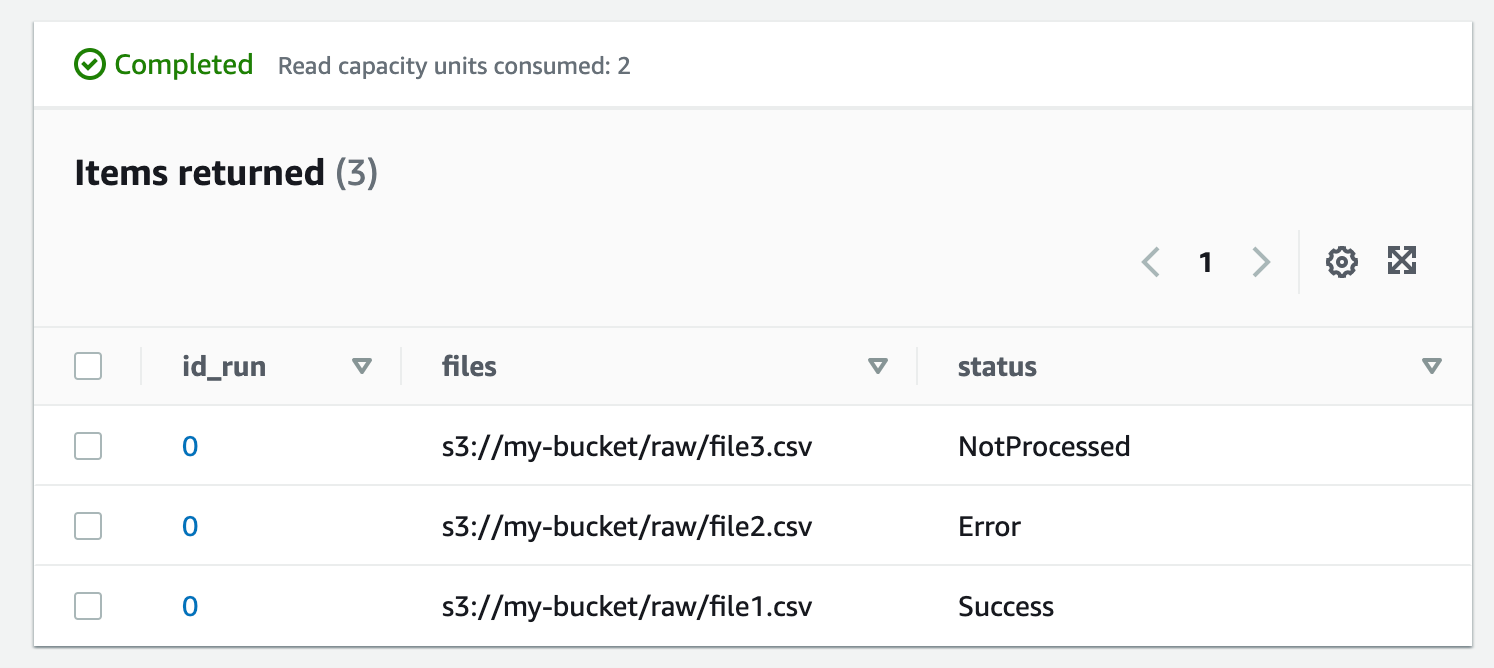This screenshot has height=668, width=1494.
Task: Tick the file1.csv row checkbox
Action: 88,606
